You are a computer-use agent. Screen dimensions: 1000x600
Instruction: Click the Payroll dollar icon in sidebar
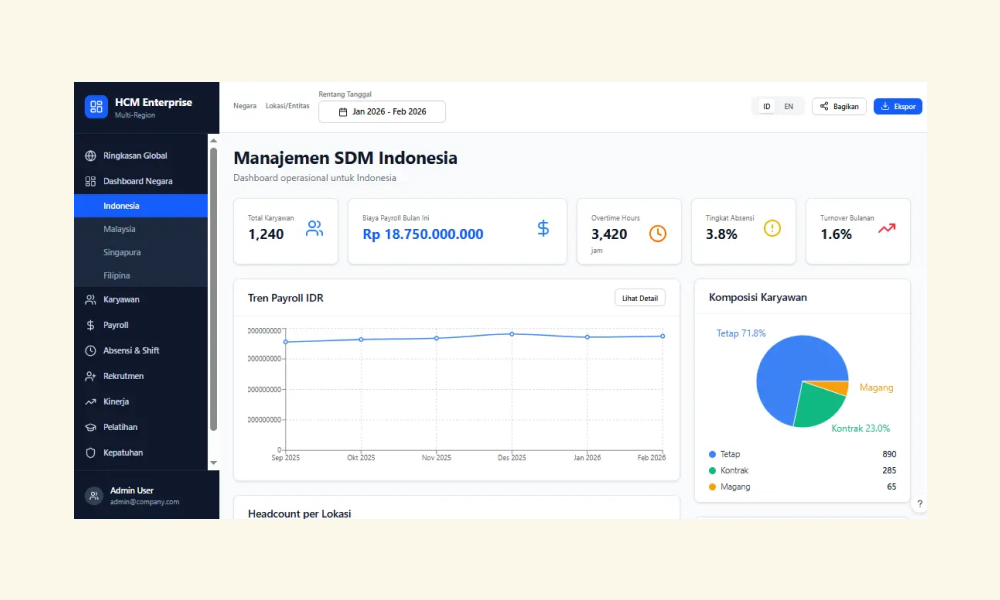91,325
